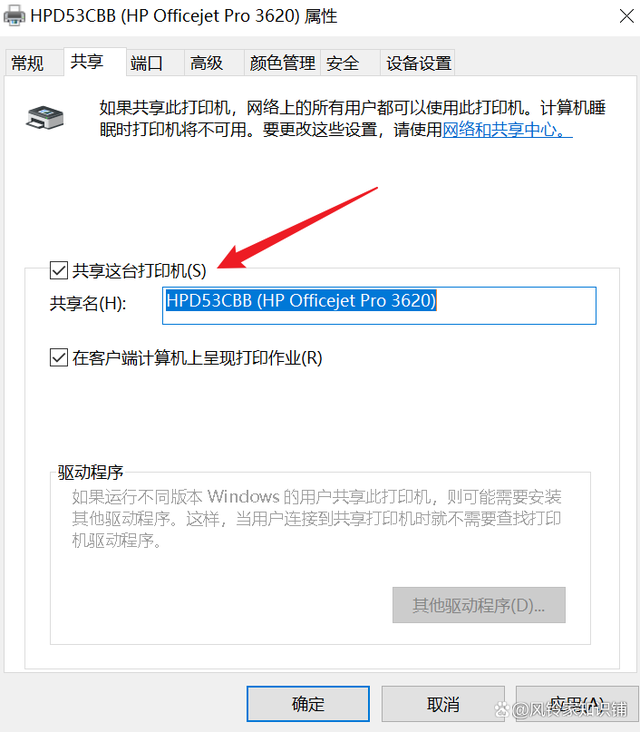The width and height of the screenshot is (640, 732).
Task: Switch to the 安全 tab
Action: click(x=343, y=63)
